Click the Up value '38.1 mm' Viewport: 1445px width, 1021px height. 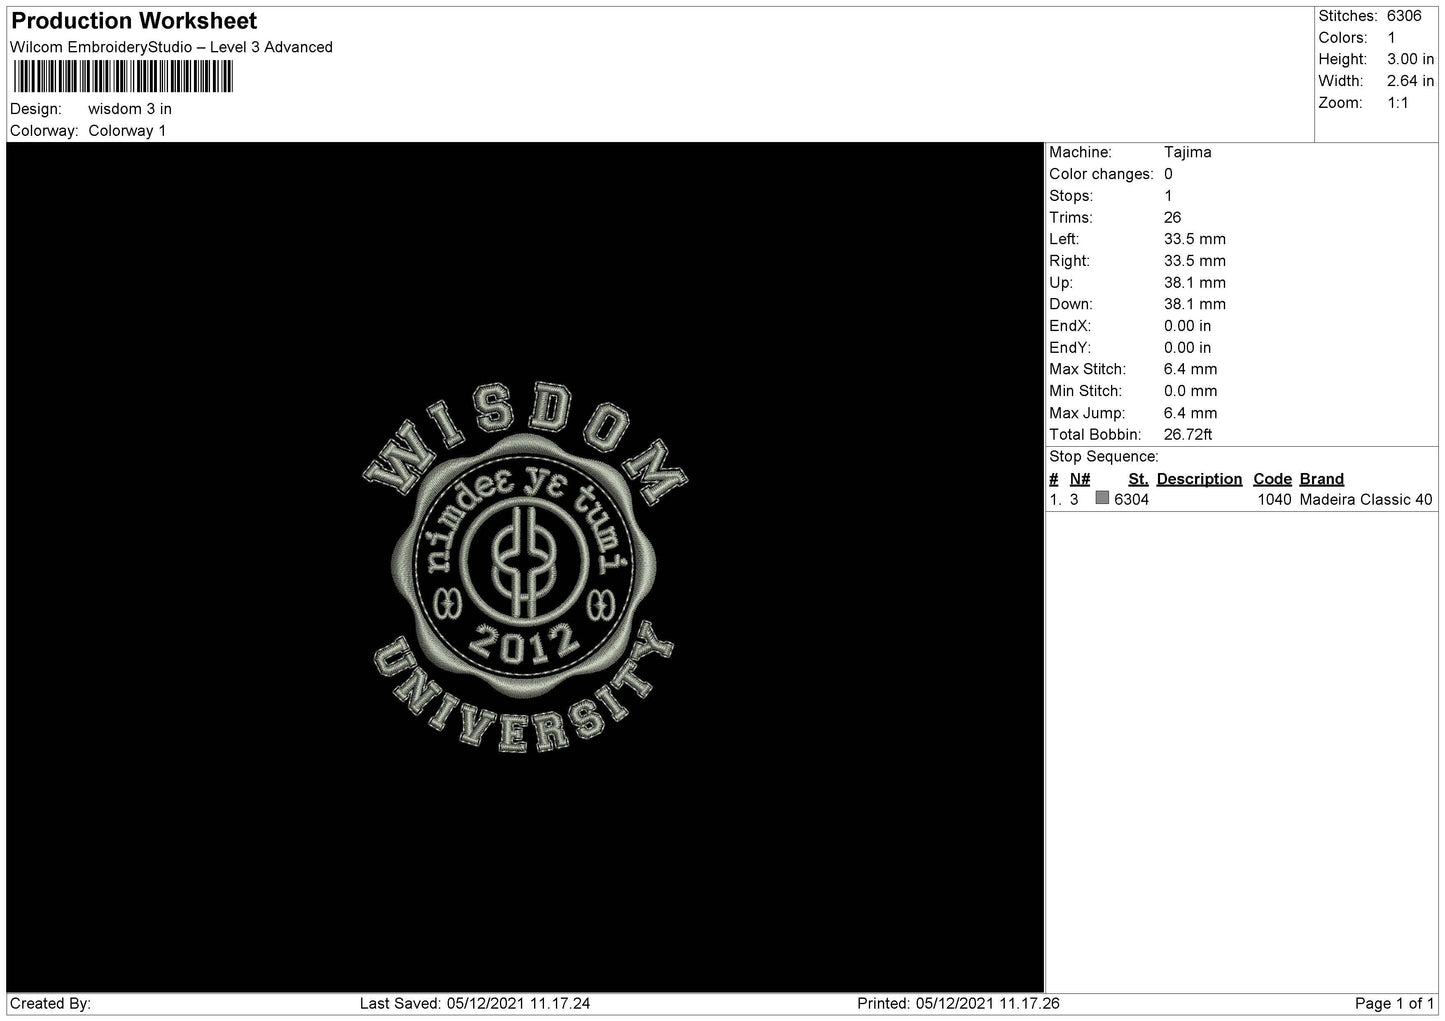click(x=1195, y=283)
